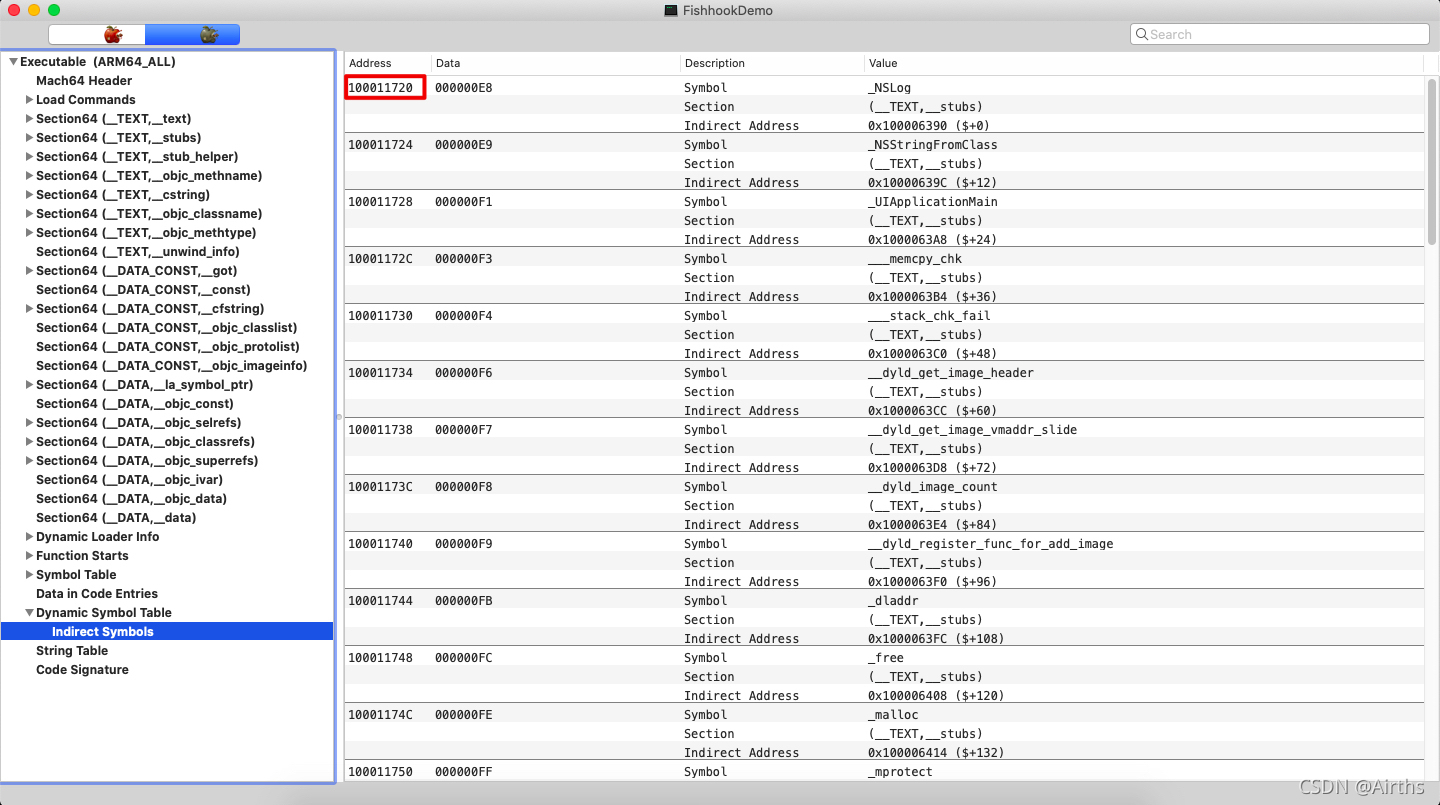Viewport: 1440px width, 805px height.
Task: Select the _free symbol value
Action: [x=885, y=658]
